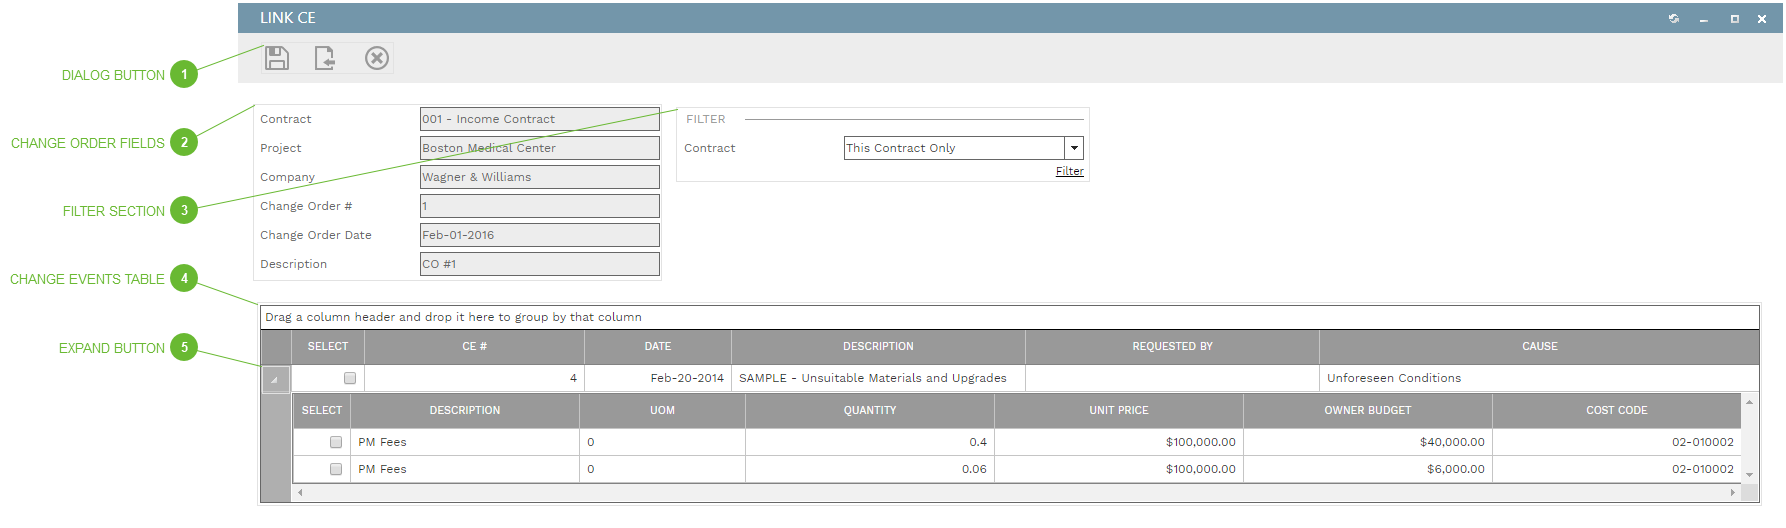The width and height of the screenshot is (1786, 528).
Task: Tick the checkbox for PM Fees $6,000.00 row
Action: click(336, 469)
